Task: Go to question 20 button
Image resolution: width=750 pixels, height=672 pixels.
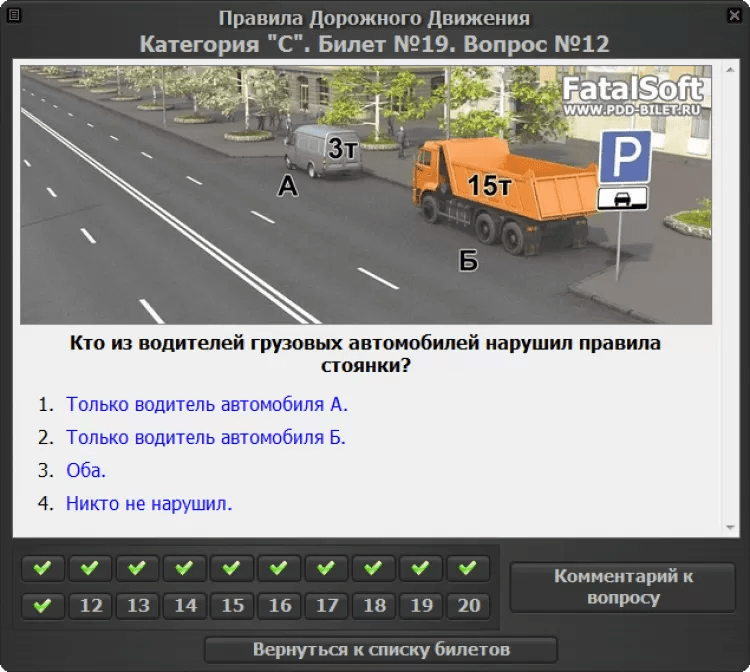Action: pyautogui.click(x=467, y=605)
